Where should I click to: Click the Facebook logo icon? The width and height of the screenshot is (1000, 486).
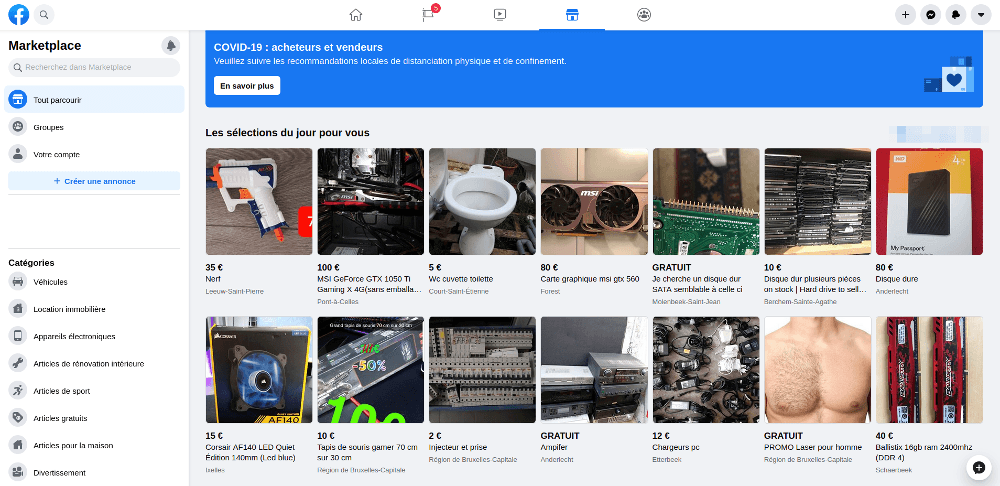click(18, 15)
